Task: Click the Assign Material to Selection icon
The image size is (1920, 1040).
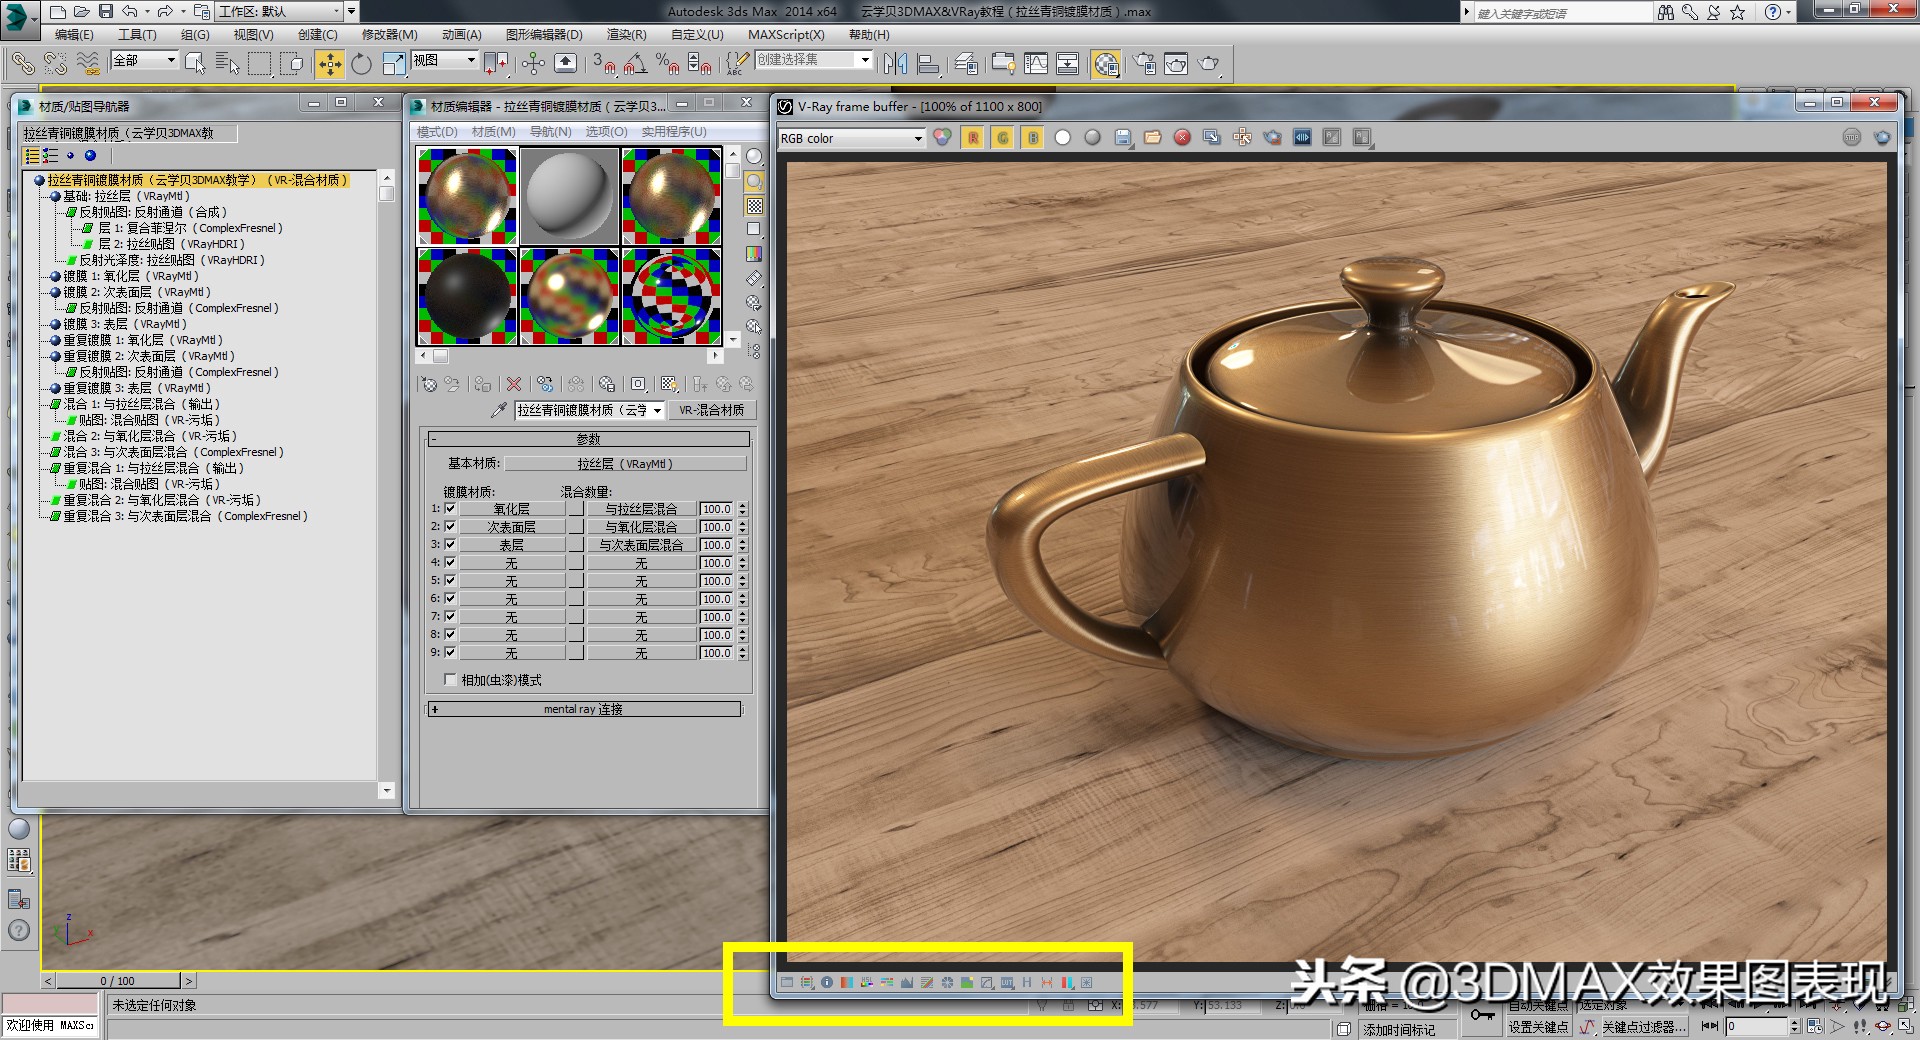Action: click(482, 384)
